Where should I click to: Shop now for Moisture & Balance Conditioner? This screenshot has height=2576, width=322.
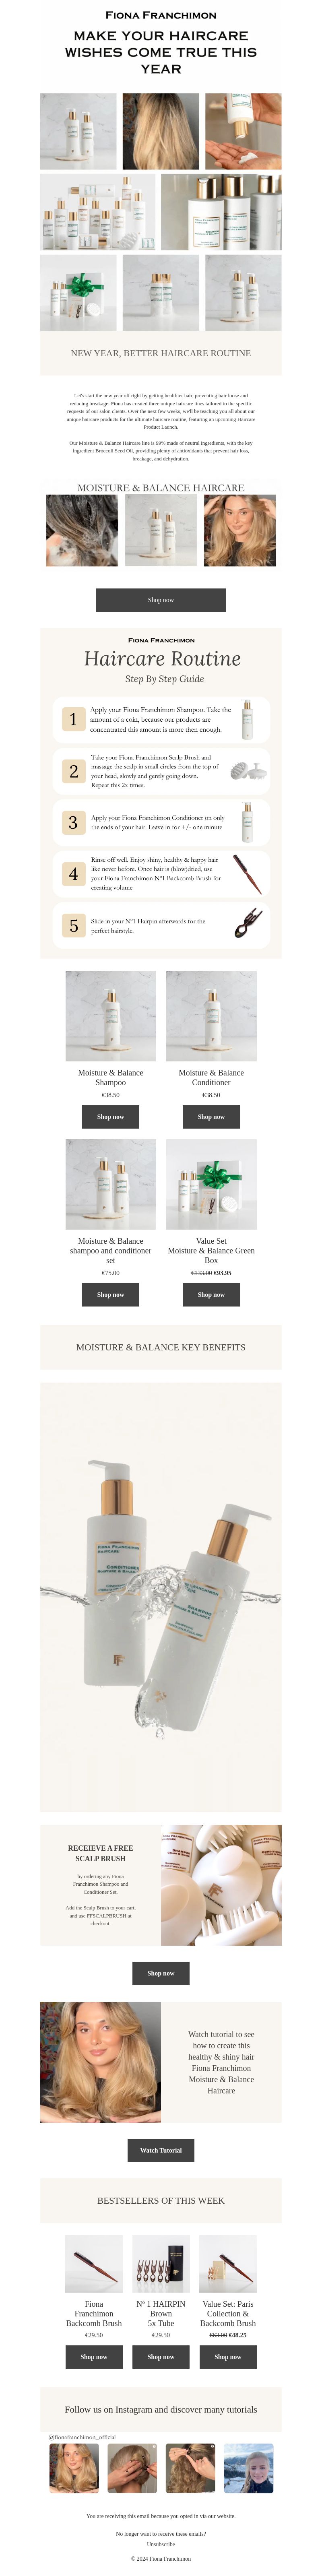click(x=211, y=1117)
